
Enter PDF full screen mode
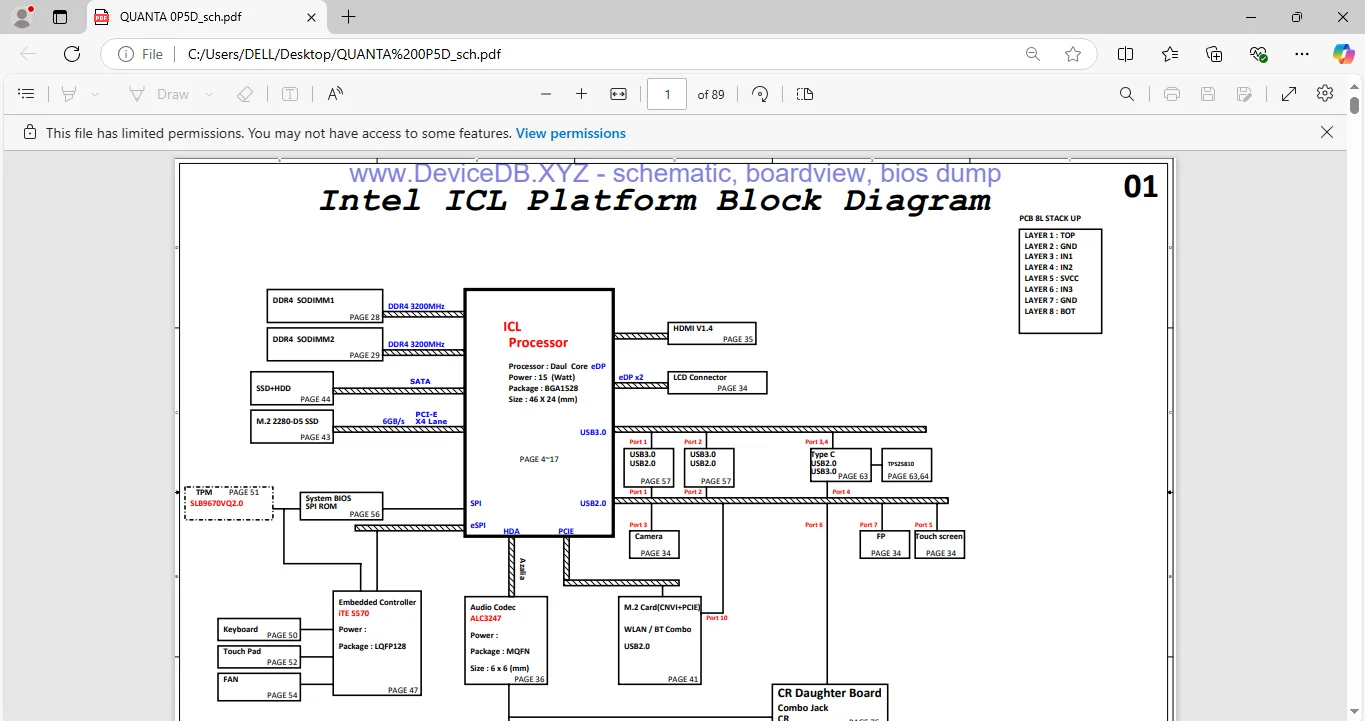(x=1289, y=94)
